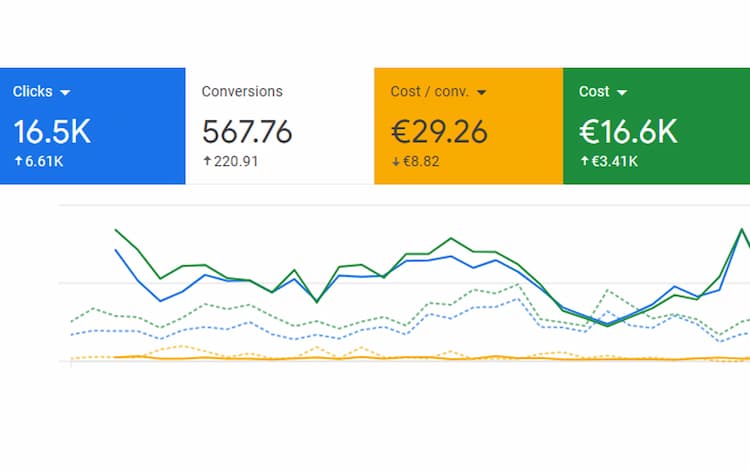This screenshot has width=750, height=471.
Task: Open the green Cost card dropdown arrow
Action: [622, 93]
